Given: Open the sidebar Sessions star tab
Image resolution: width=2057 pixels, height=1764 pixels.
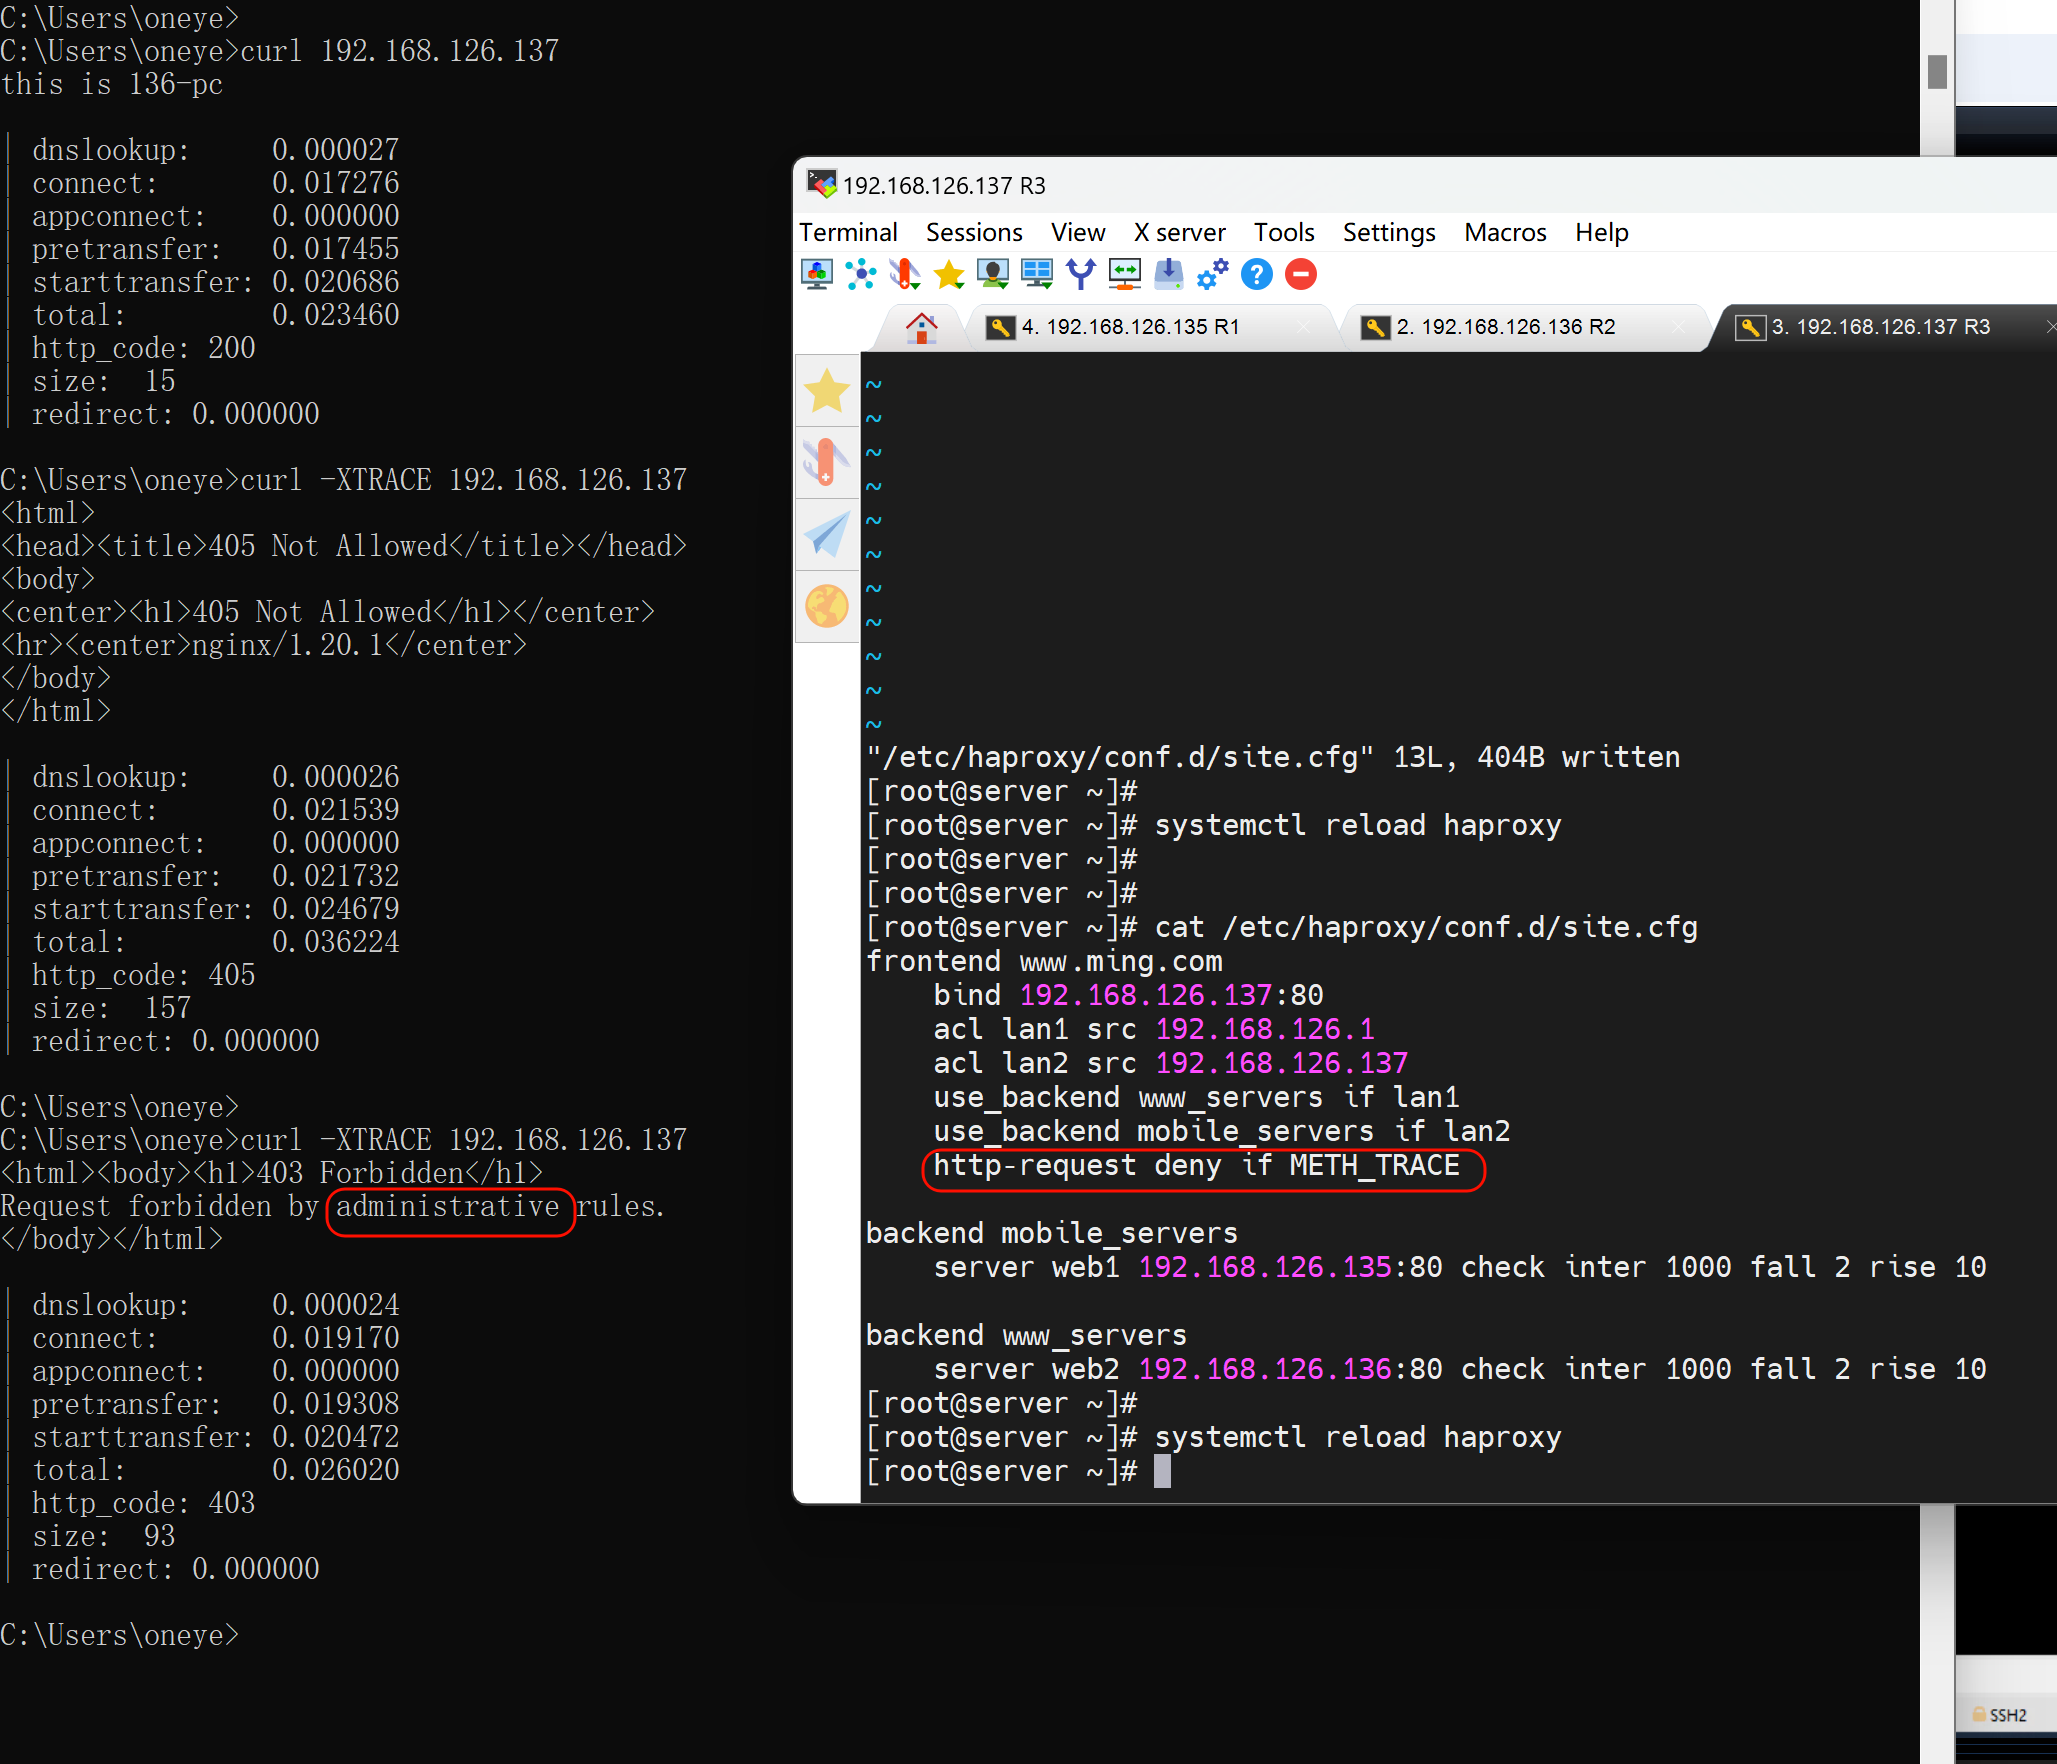Looking at the screenshot, I should tap(827, 391).
